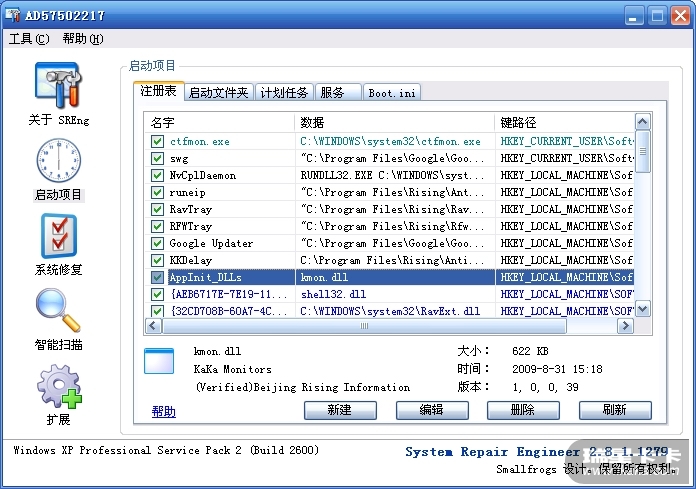Open the 系统修复 checklist icon
Viewport: 696px width, 489px height.
[x=58, y=237]
